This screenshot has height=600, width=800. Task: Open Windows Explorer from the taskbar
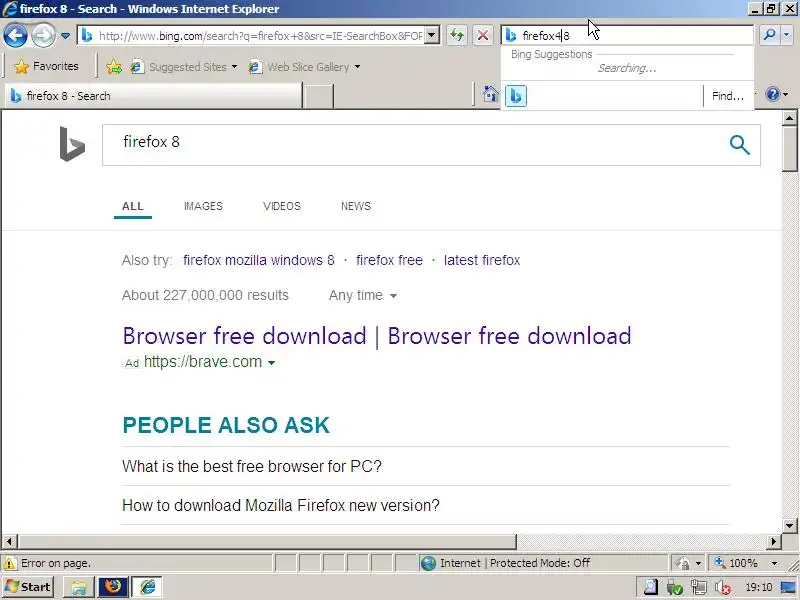tap(79, 587)
